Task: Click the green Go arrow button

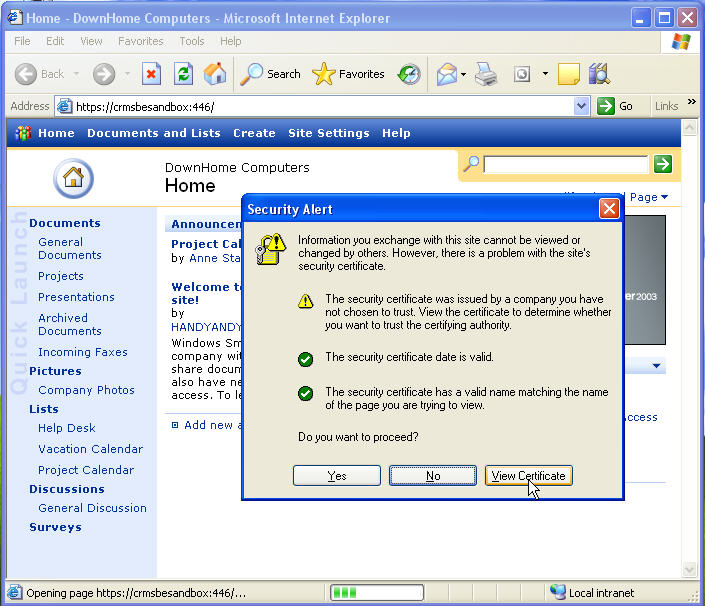Action: pyautogui.click(x=606, y=106)
